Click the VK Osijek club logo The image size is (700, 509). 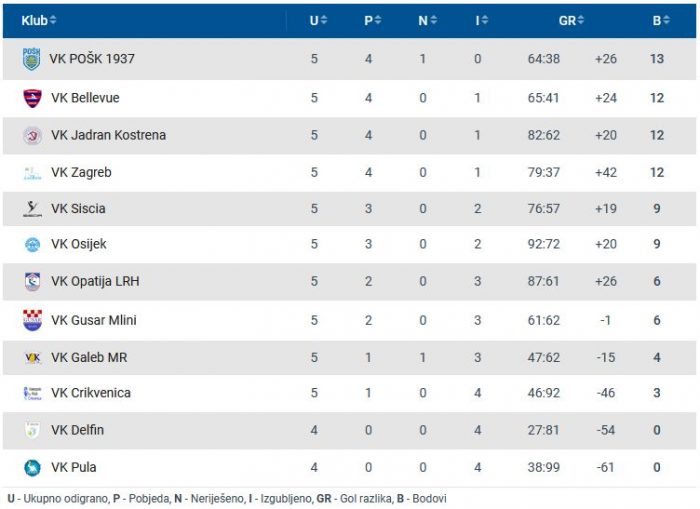tap(32, 245)
